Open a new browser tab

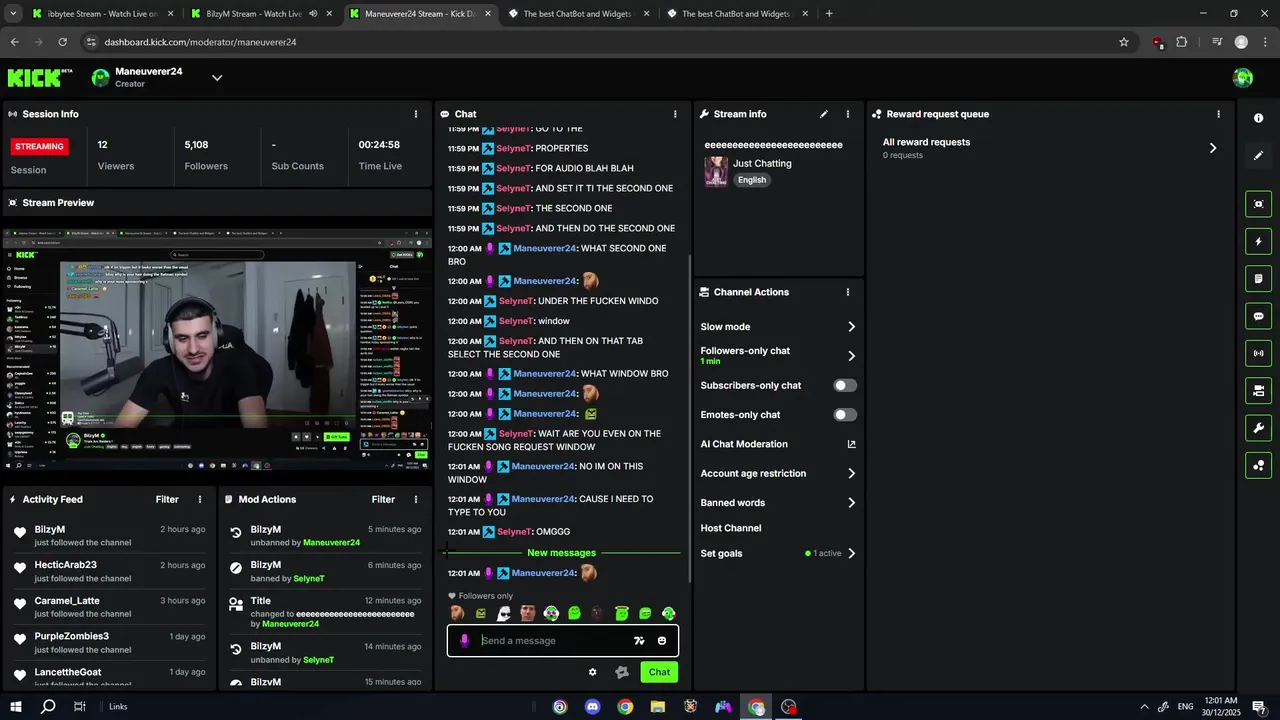tap(829, 14)
